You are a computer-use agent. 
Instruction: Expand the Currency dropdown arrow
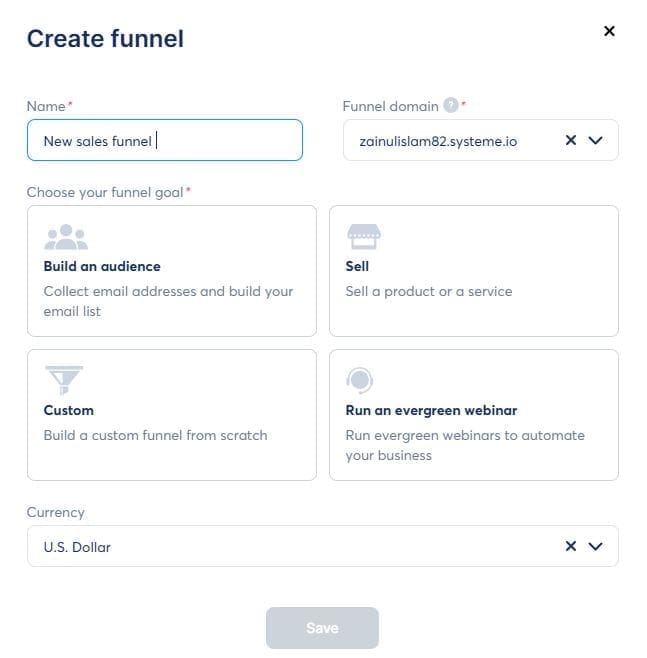pyautogui.click(x=596, y=546)
